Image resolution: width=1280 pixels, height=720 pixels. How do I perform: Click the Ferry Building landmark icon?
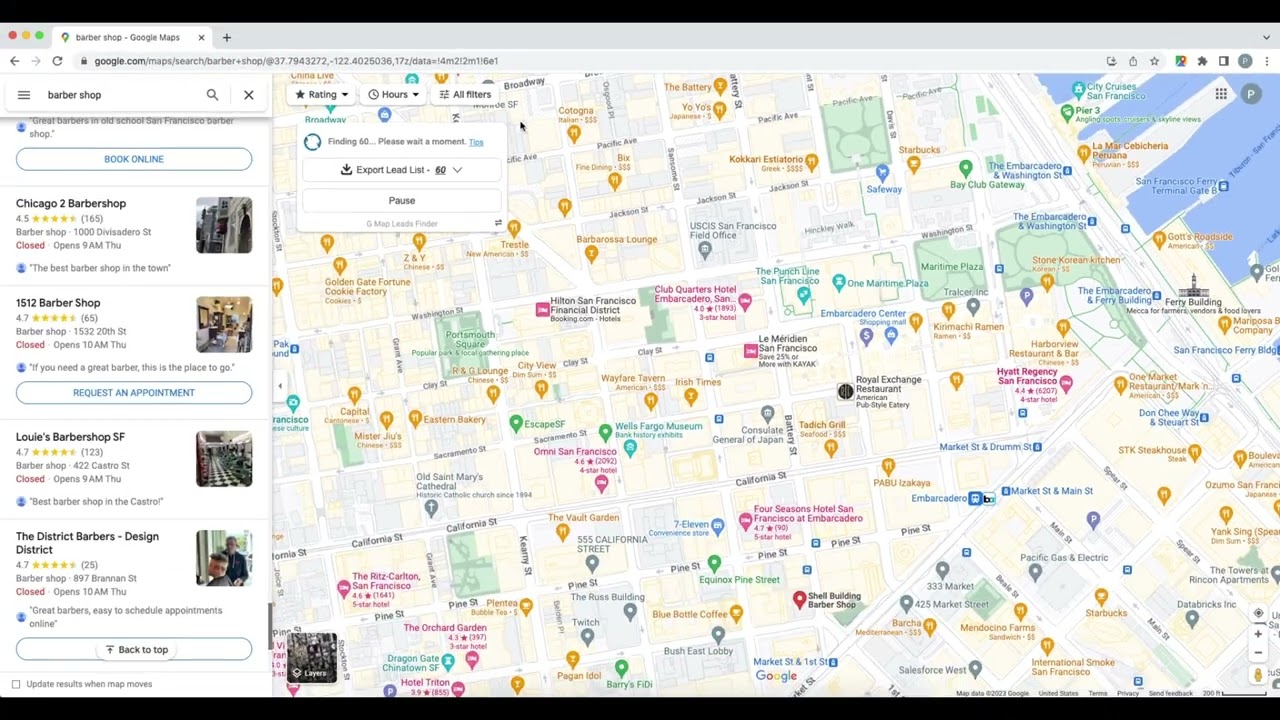1192,286
